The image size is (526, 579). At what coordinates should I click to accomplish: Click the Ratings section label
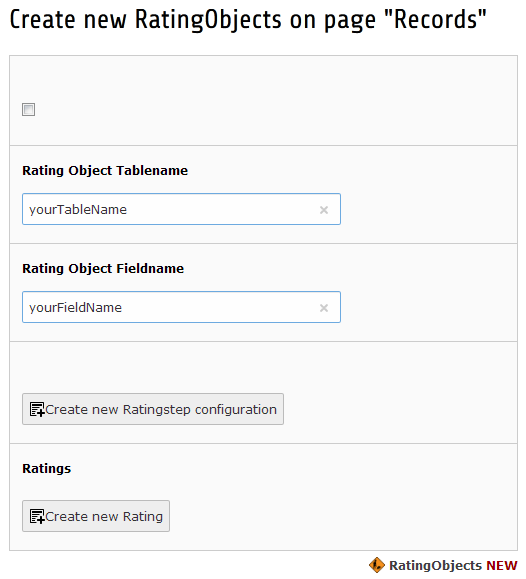(47, 469)
